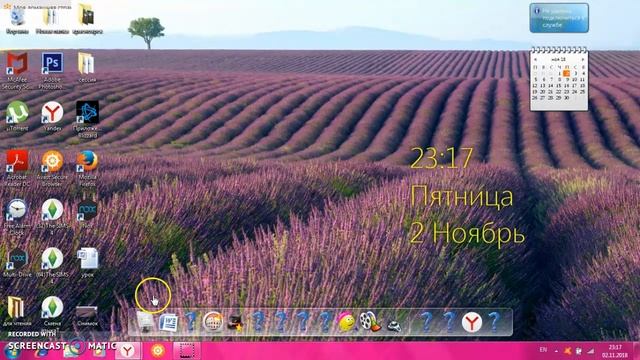640x360 pixels.
Task: Launch Yandex browser from the dock
Action: [x=472, y=322]
